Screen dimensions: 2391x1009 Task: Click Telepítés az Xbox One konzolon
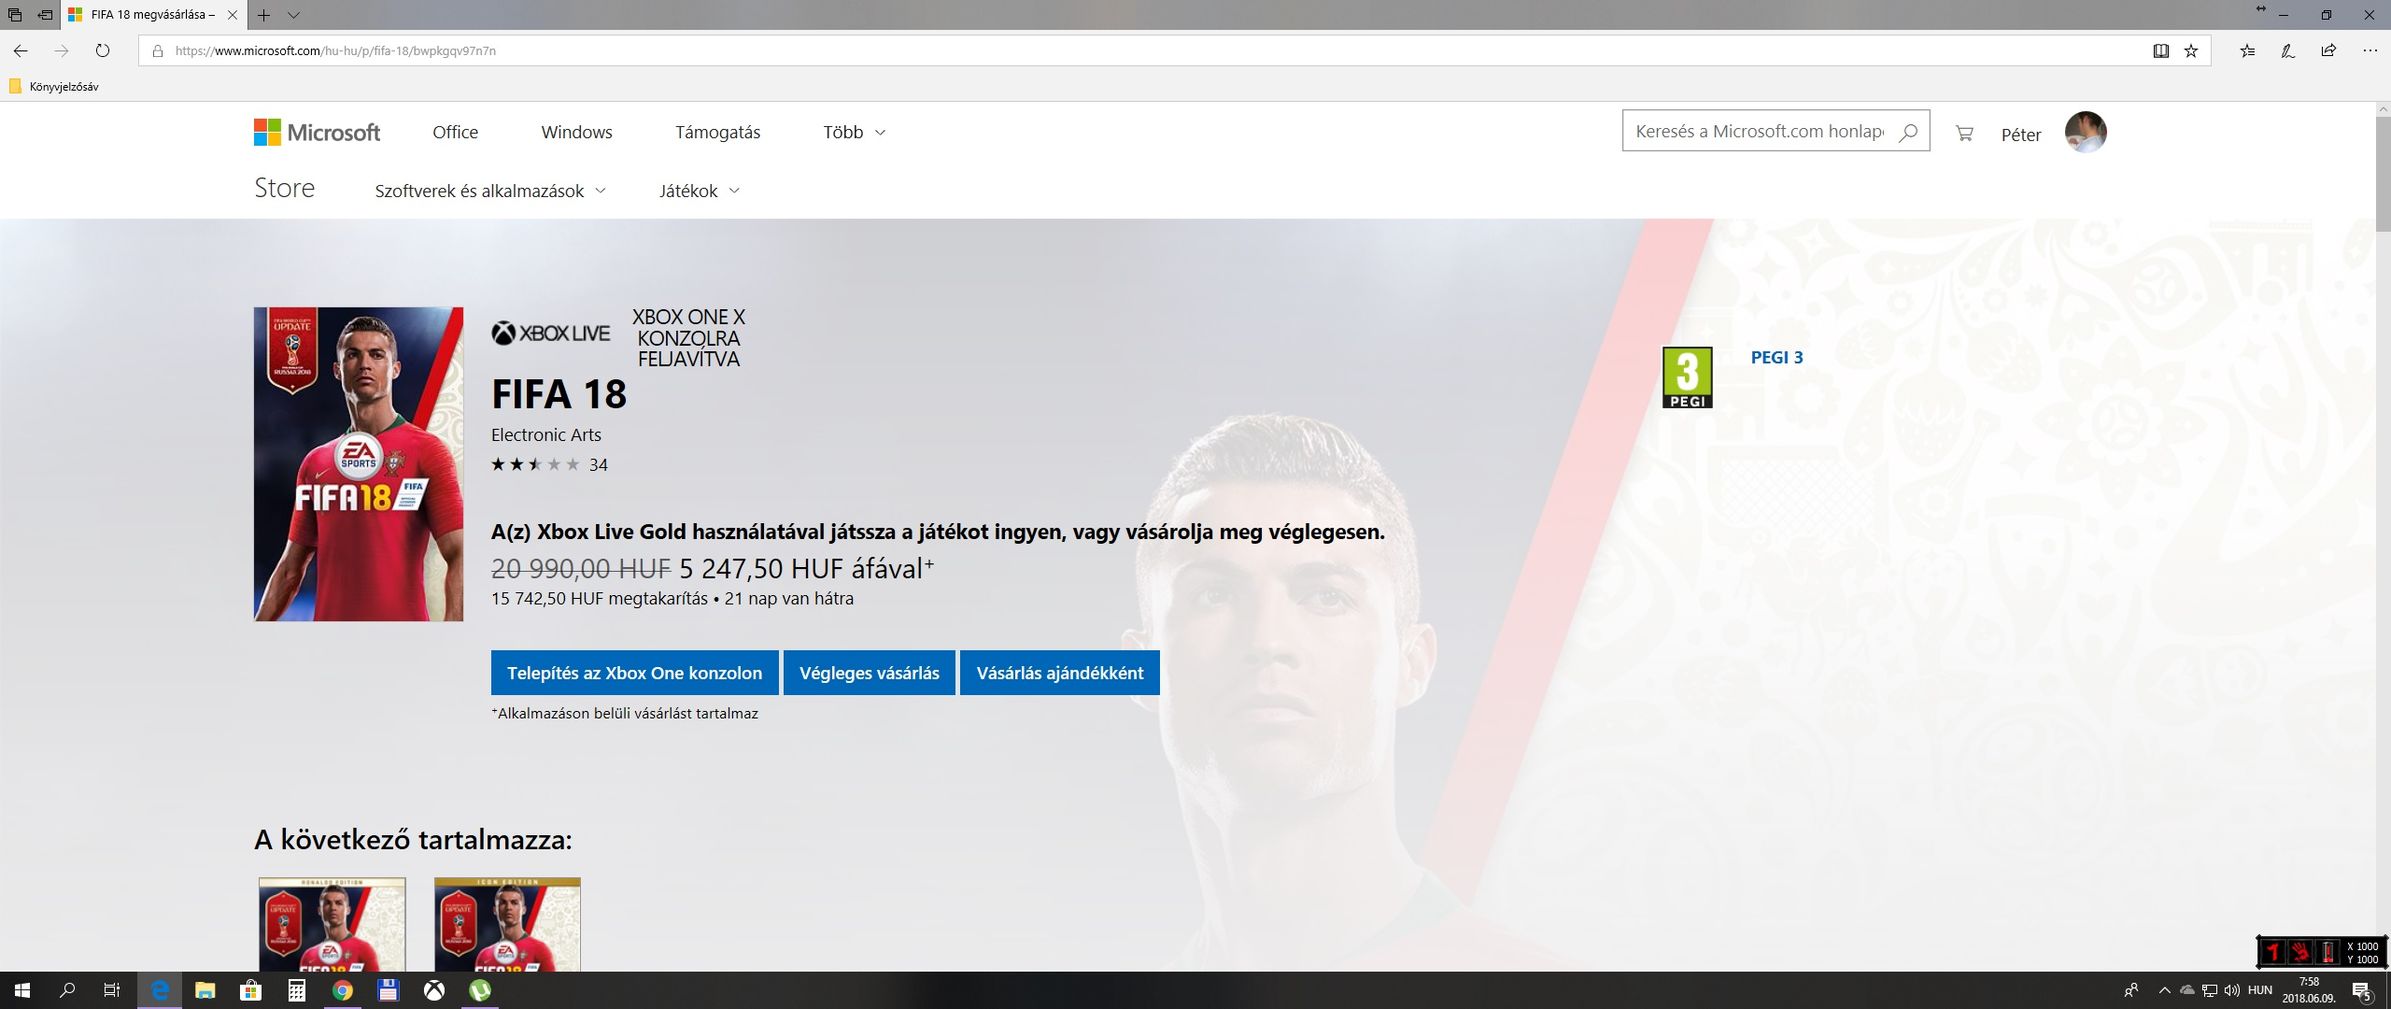634,673
